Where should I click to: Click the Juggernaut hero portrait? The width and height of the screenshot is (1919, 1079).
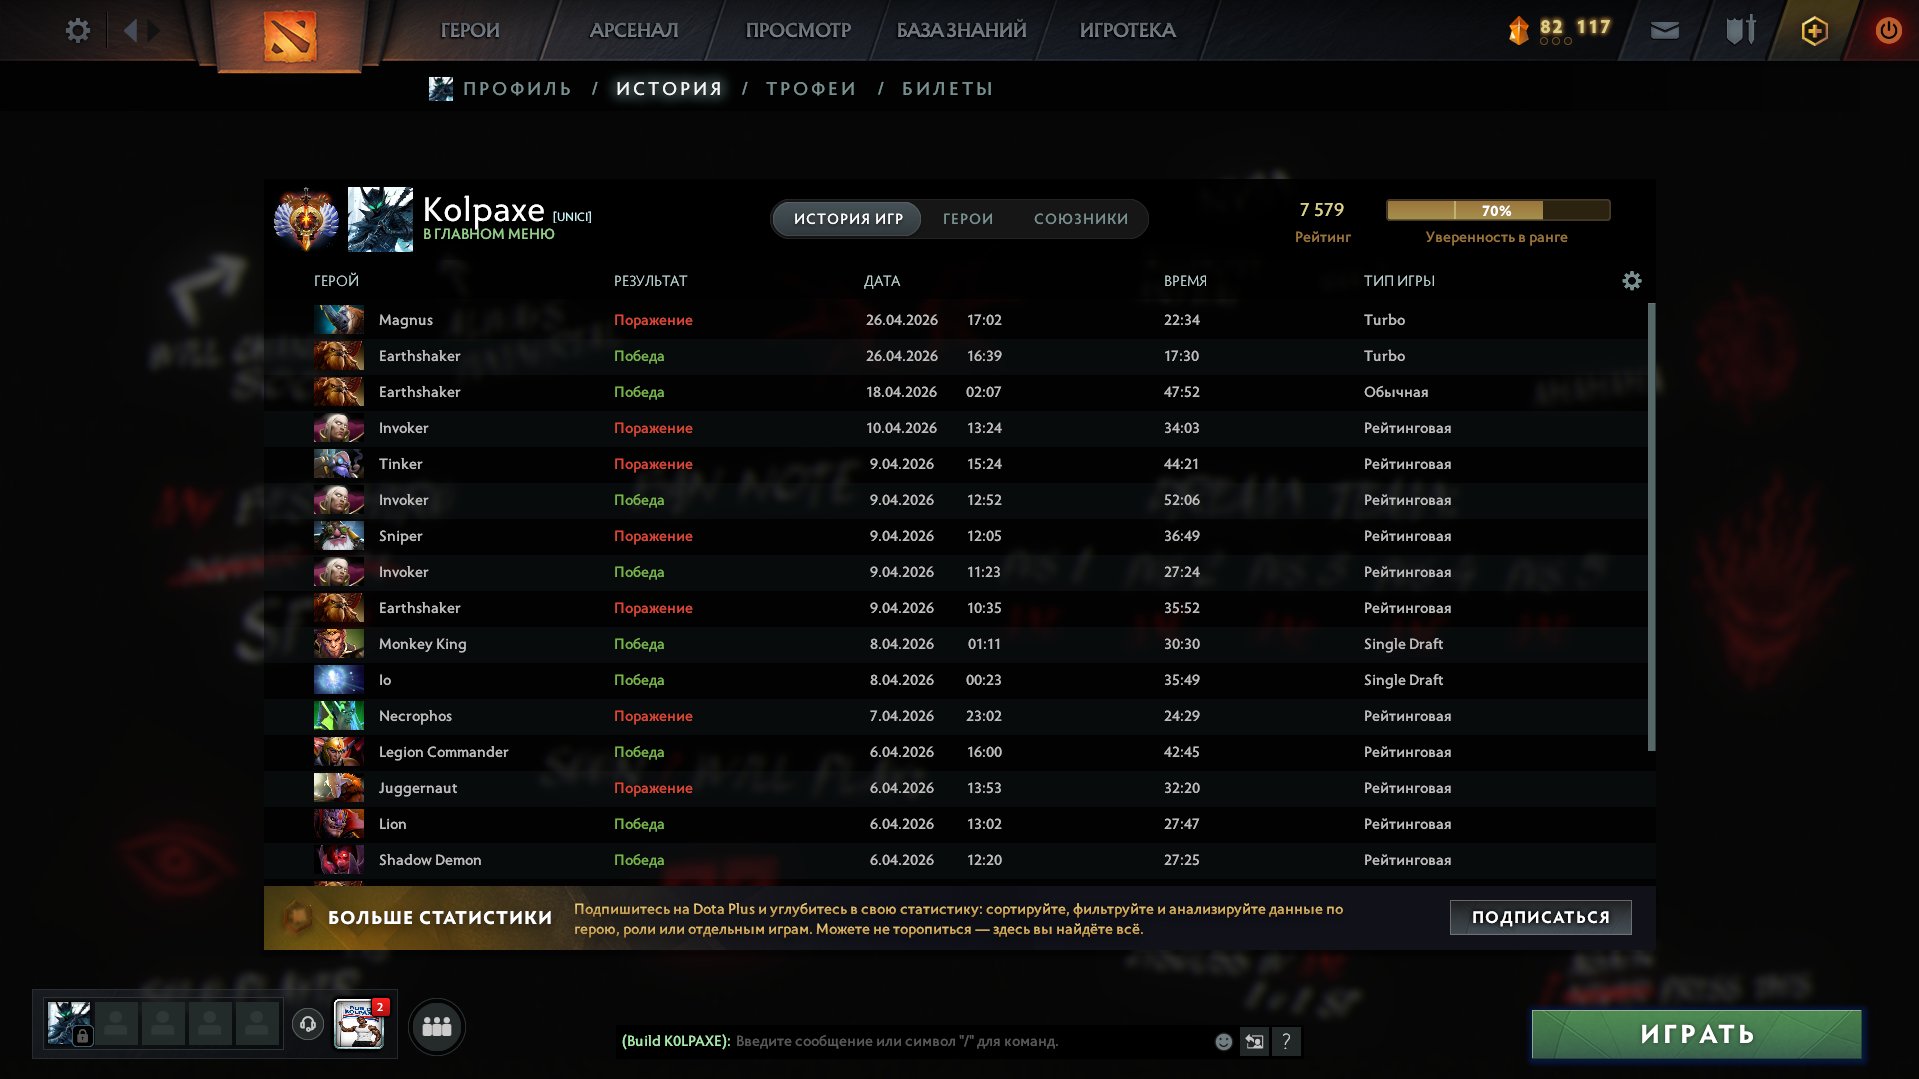[339, 788]
